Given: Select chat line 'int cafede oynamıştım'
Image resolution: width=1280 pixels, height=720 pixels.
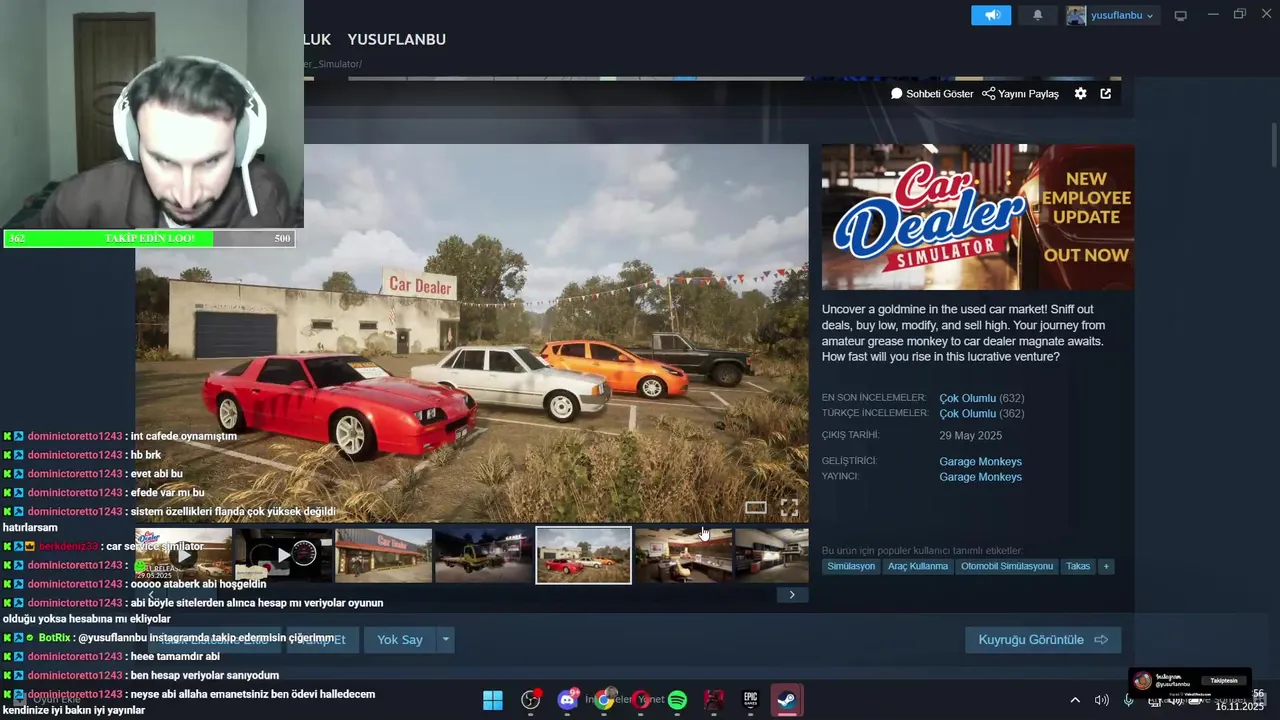Looking at the screenshot, I should [184, 436].
